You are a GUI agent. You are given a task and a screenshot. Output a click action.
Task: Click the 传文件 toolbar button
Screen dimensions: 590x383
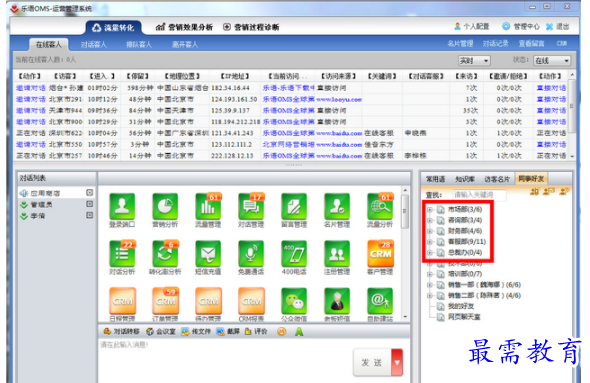(x=196, y=331)
